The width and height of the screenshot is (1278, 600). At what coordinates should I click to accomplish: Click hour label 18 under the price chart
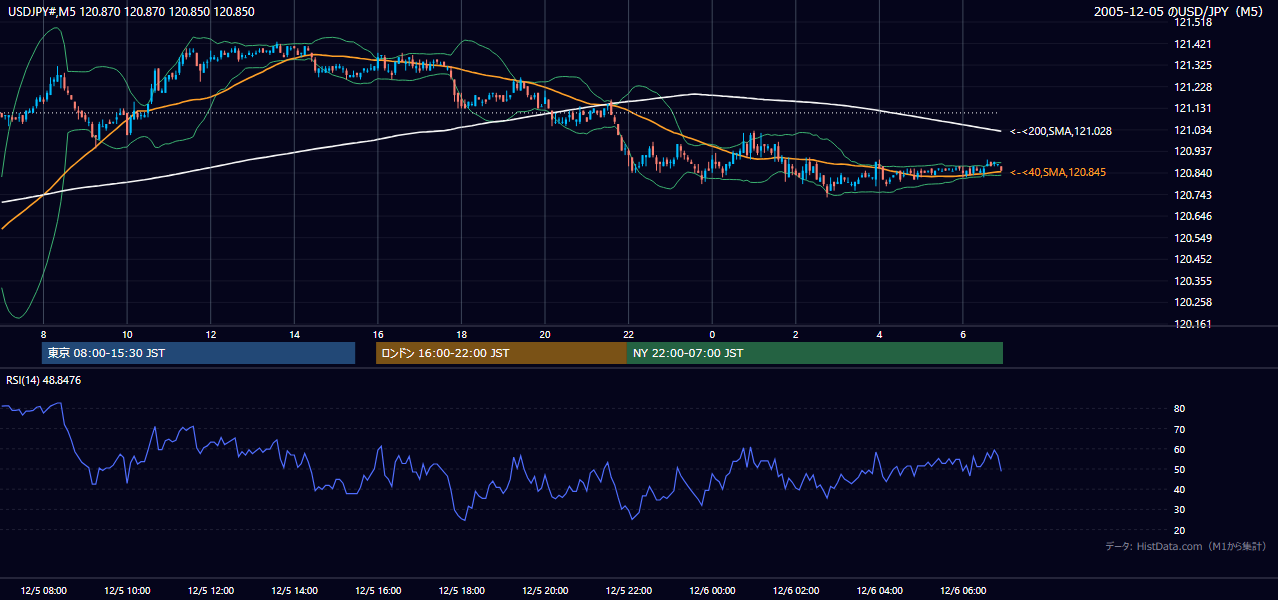[461, 333]
